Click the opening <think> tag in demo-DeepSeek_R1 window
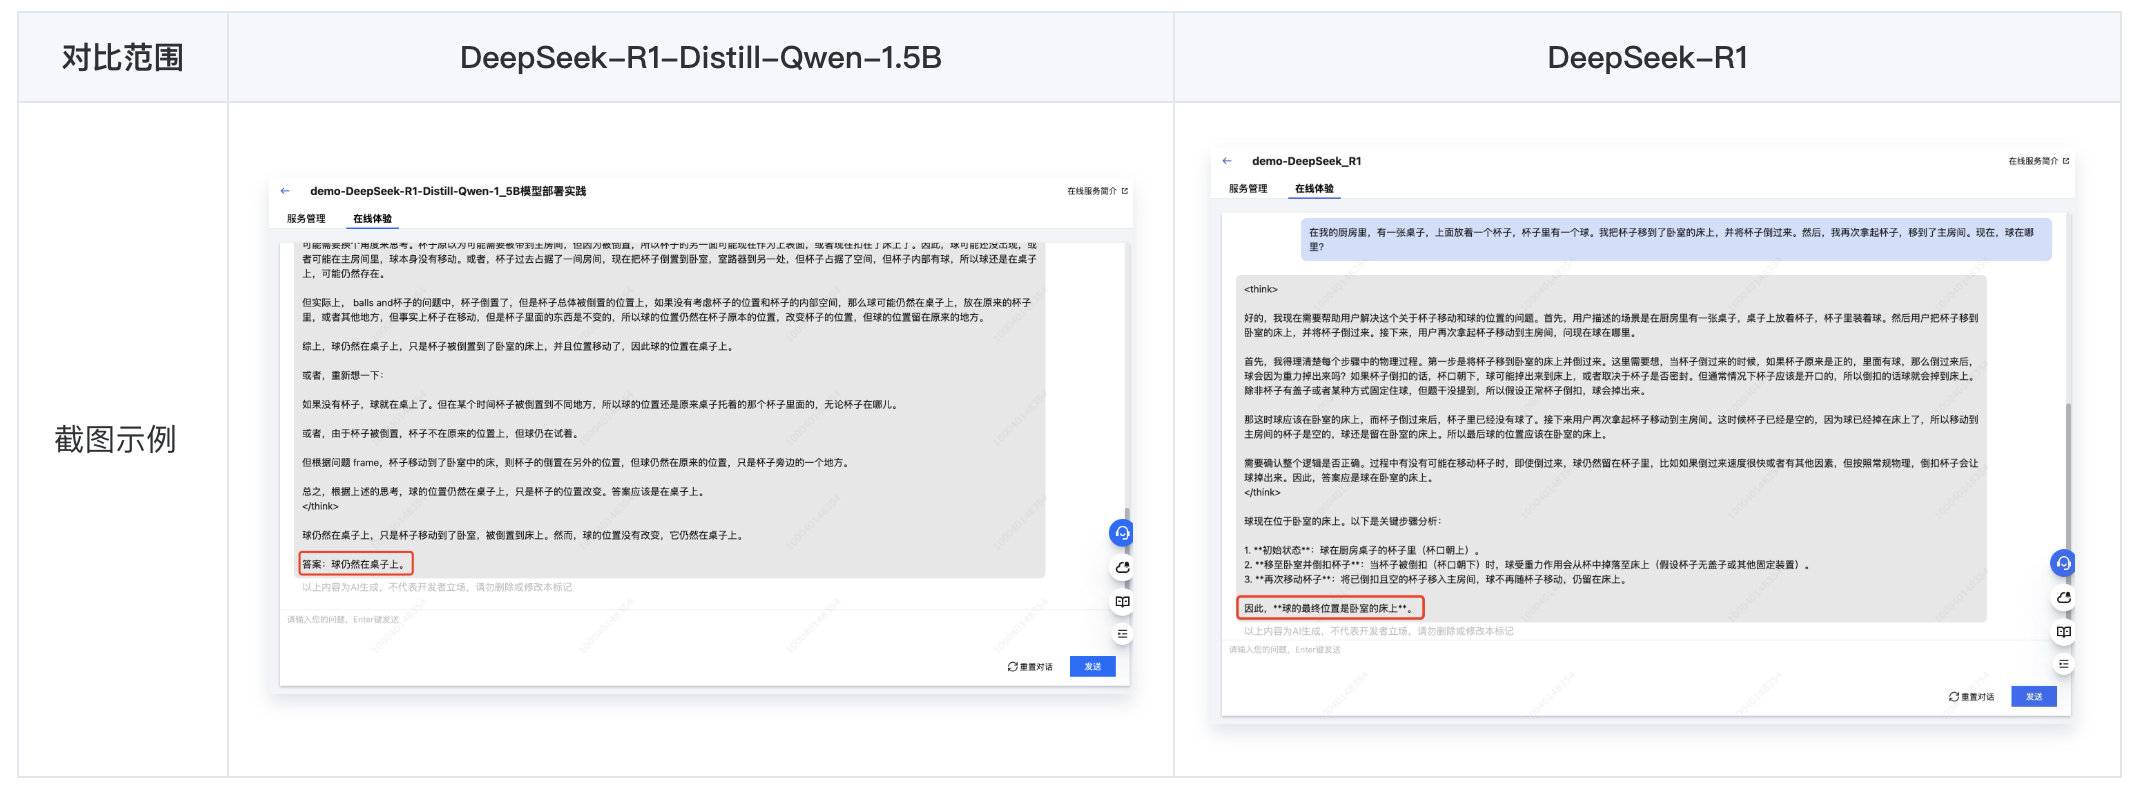Viewport: 2138px width, 790px height. tap(1261, 289)
